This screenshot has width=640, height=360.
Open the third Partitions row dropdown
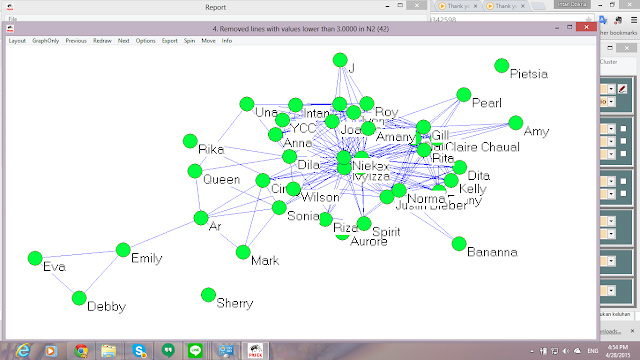click(x=611, y=154)
